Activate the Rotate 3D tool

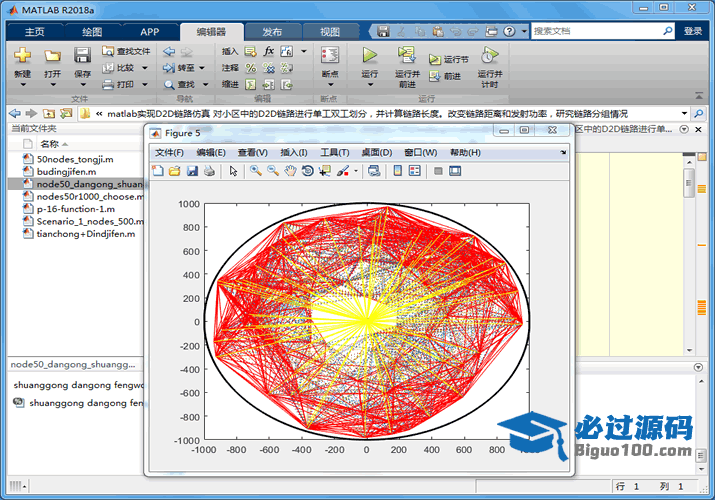tap(307, 171)
